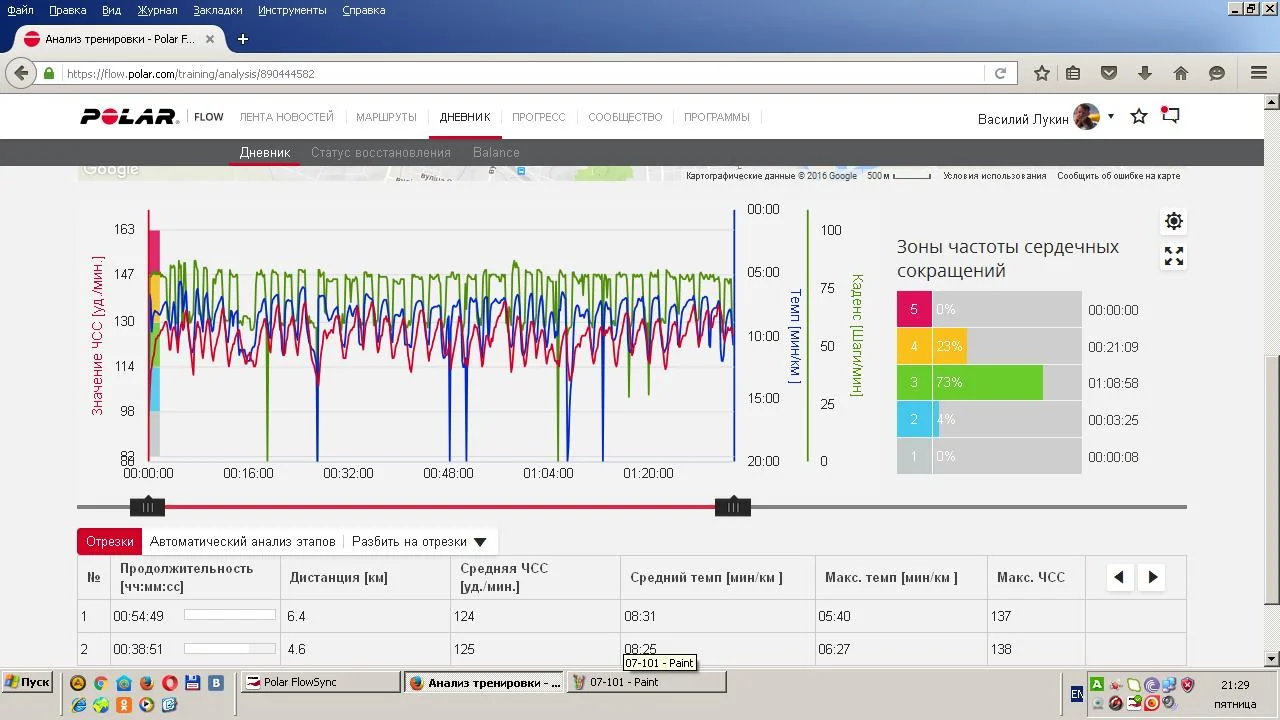Open the user profile dropdown arrow
The image size is (1280, 720).
1111,117
